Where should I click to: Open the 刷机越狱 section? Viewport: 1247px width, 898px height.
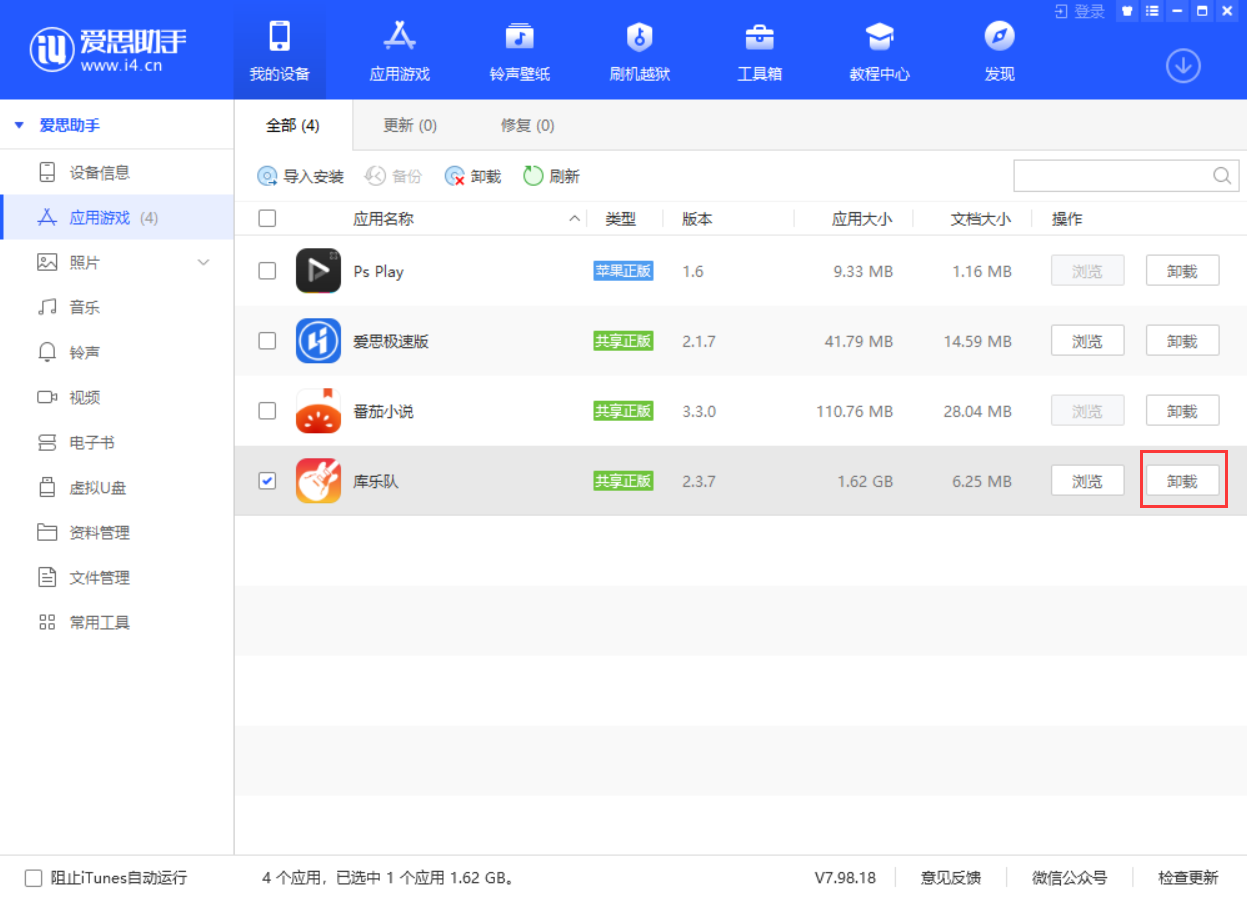(x=639, y=50)
